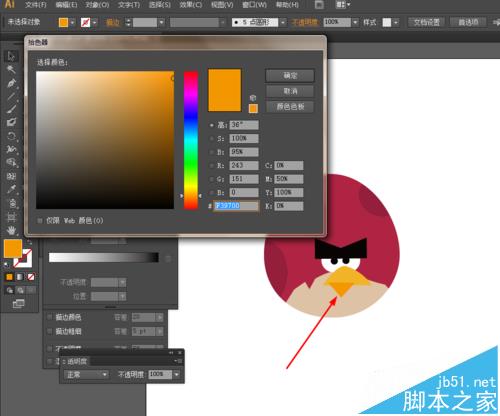Click the orange 描边 stroke link

(x=113, y=23)
